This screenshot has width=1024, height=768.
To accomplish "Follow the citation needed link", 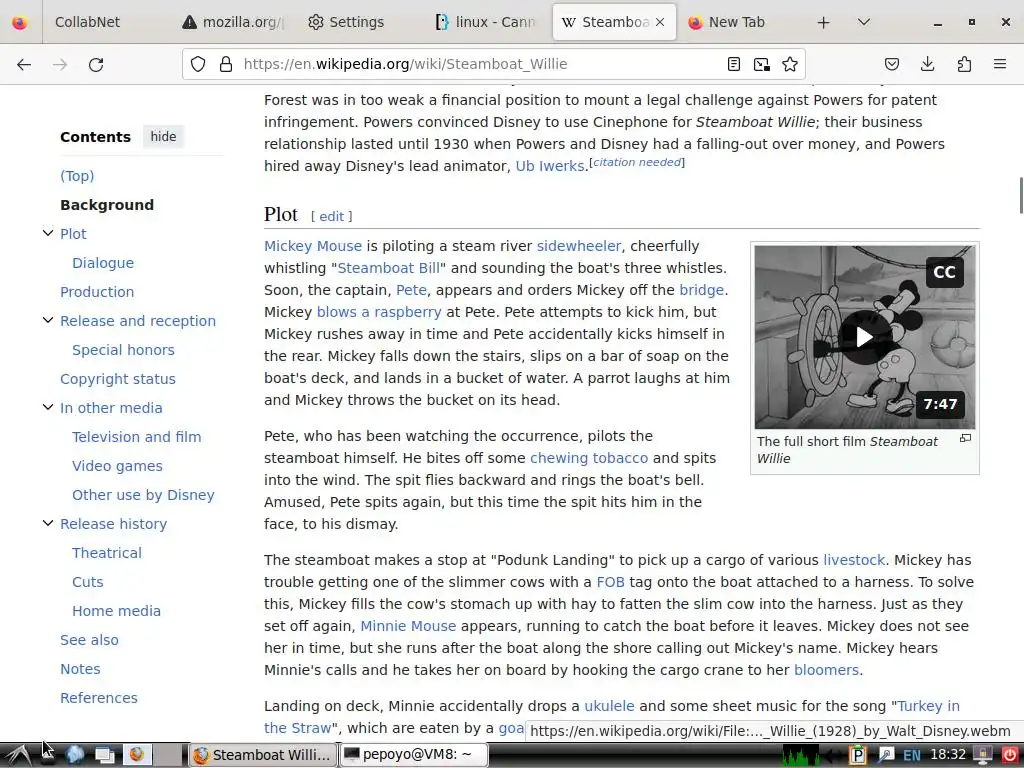I will coord(637,162).
